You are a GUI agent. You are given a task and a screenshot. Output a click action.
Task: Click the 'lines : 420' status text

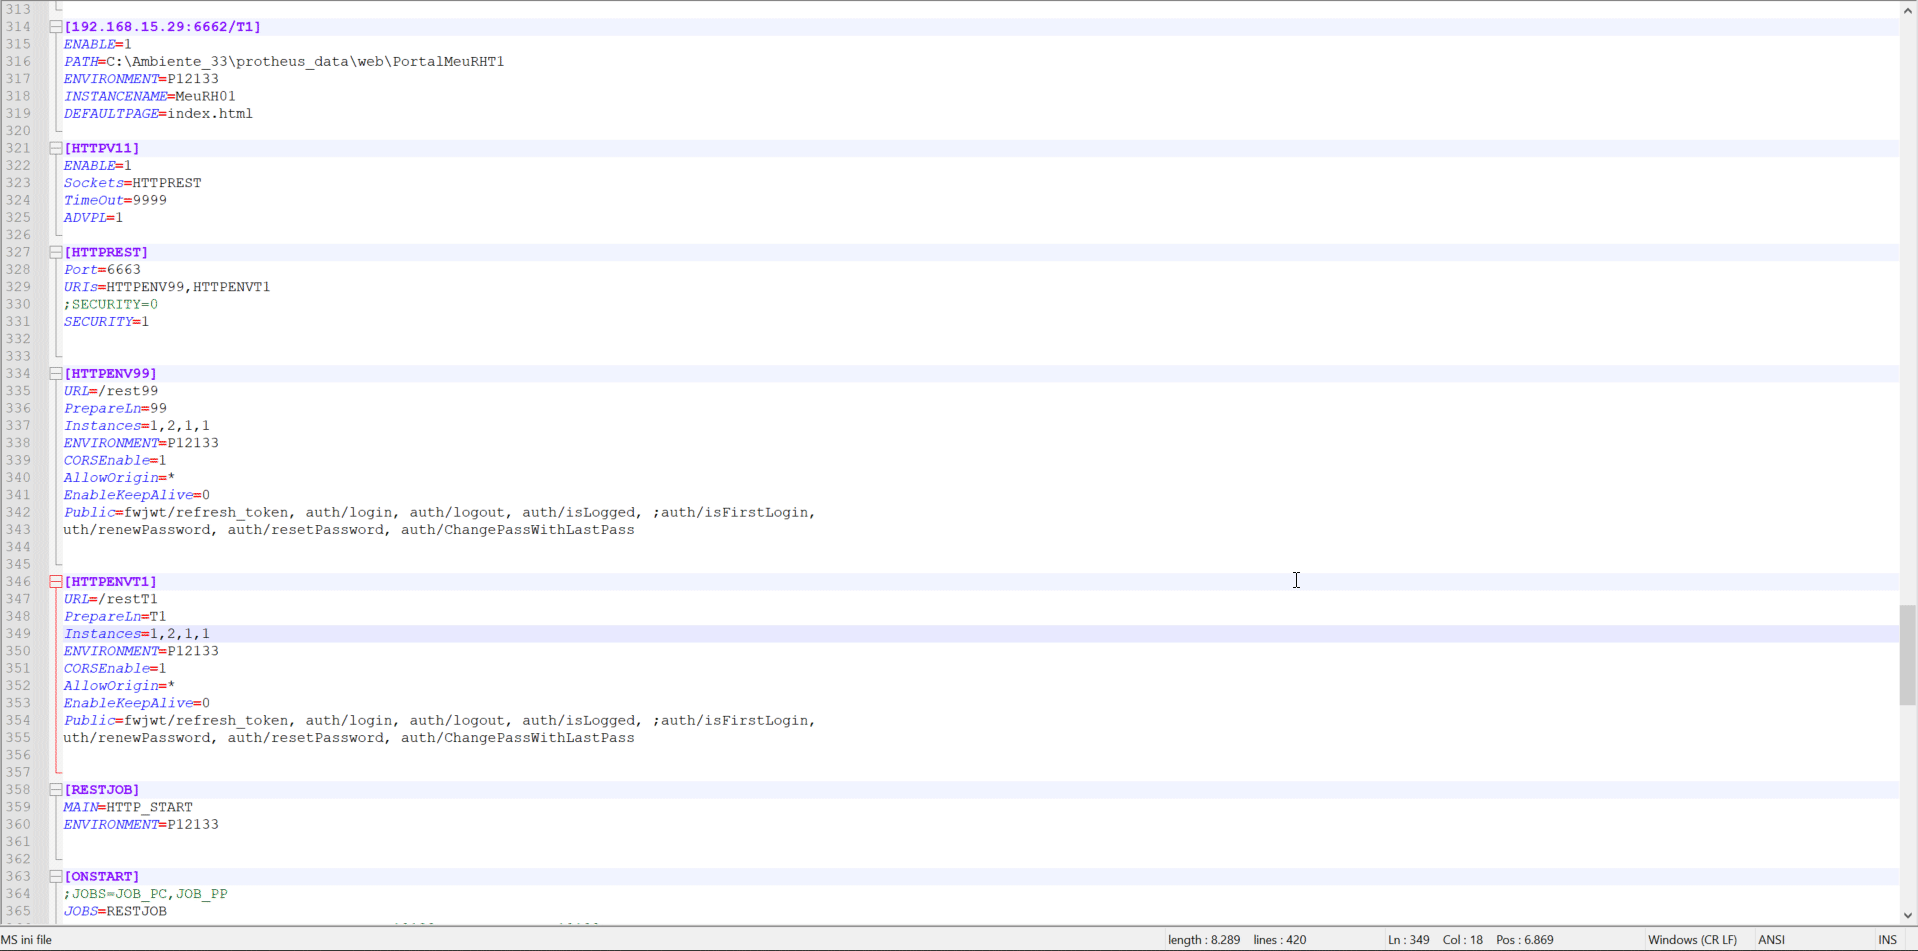(1280, 940)
